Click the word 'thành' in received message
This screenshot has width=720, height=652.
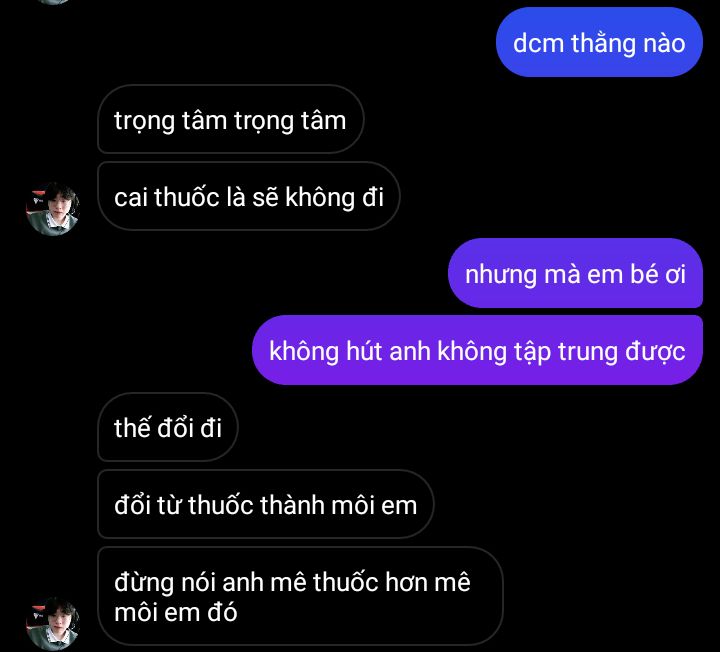pyautogui.click(x=292, y=505)
